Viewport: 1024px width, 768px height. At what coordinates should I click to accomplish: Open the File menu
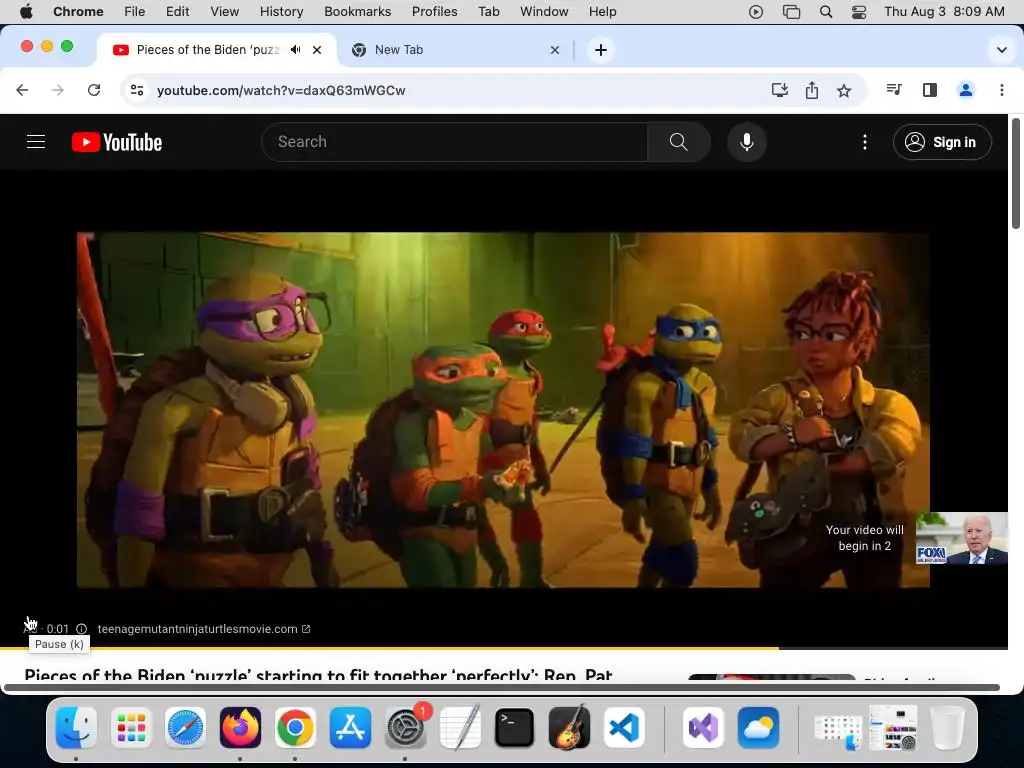tap(135, 11)
